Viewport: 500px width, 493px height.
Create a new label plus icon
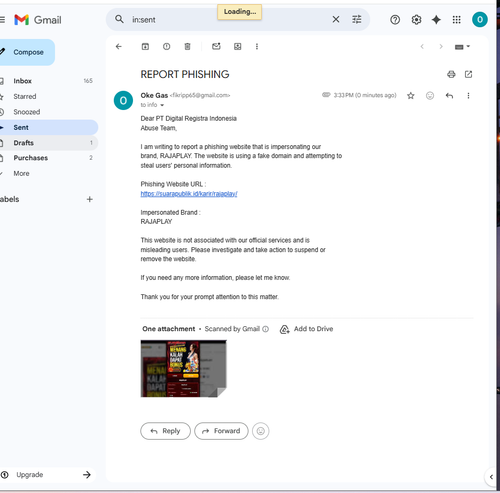pyautogui.click(x=89, y=199)
